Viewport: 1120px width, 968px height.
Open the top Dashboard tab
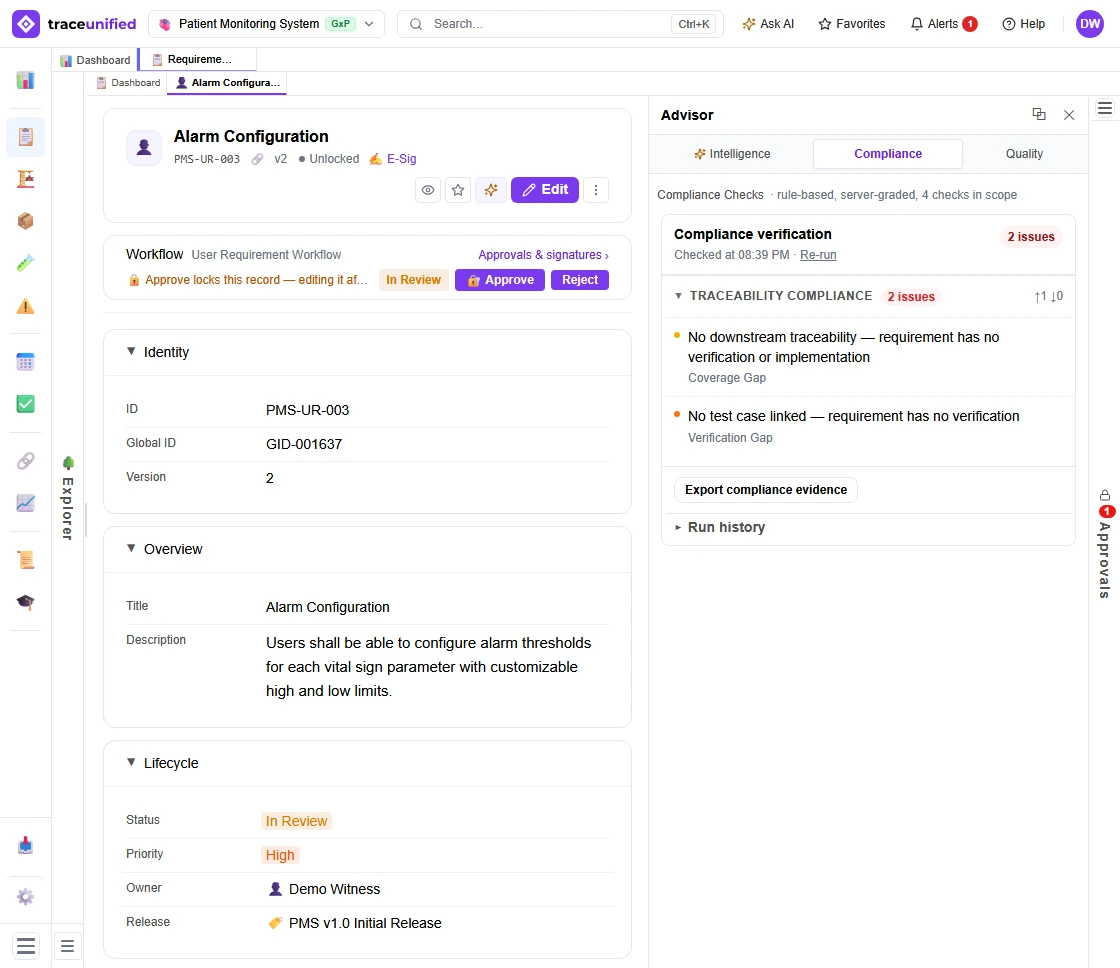[96, 60]
